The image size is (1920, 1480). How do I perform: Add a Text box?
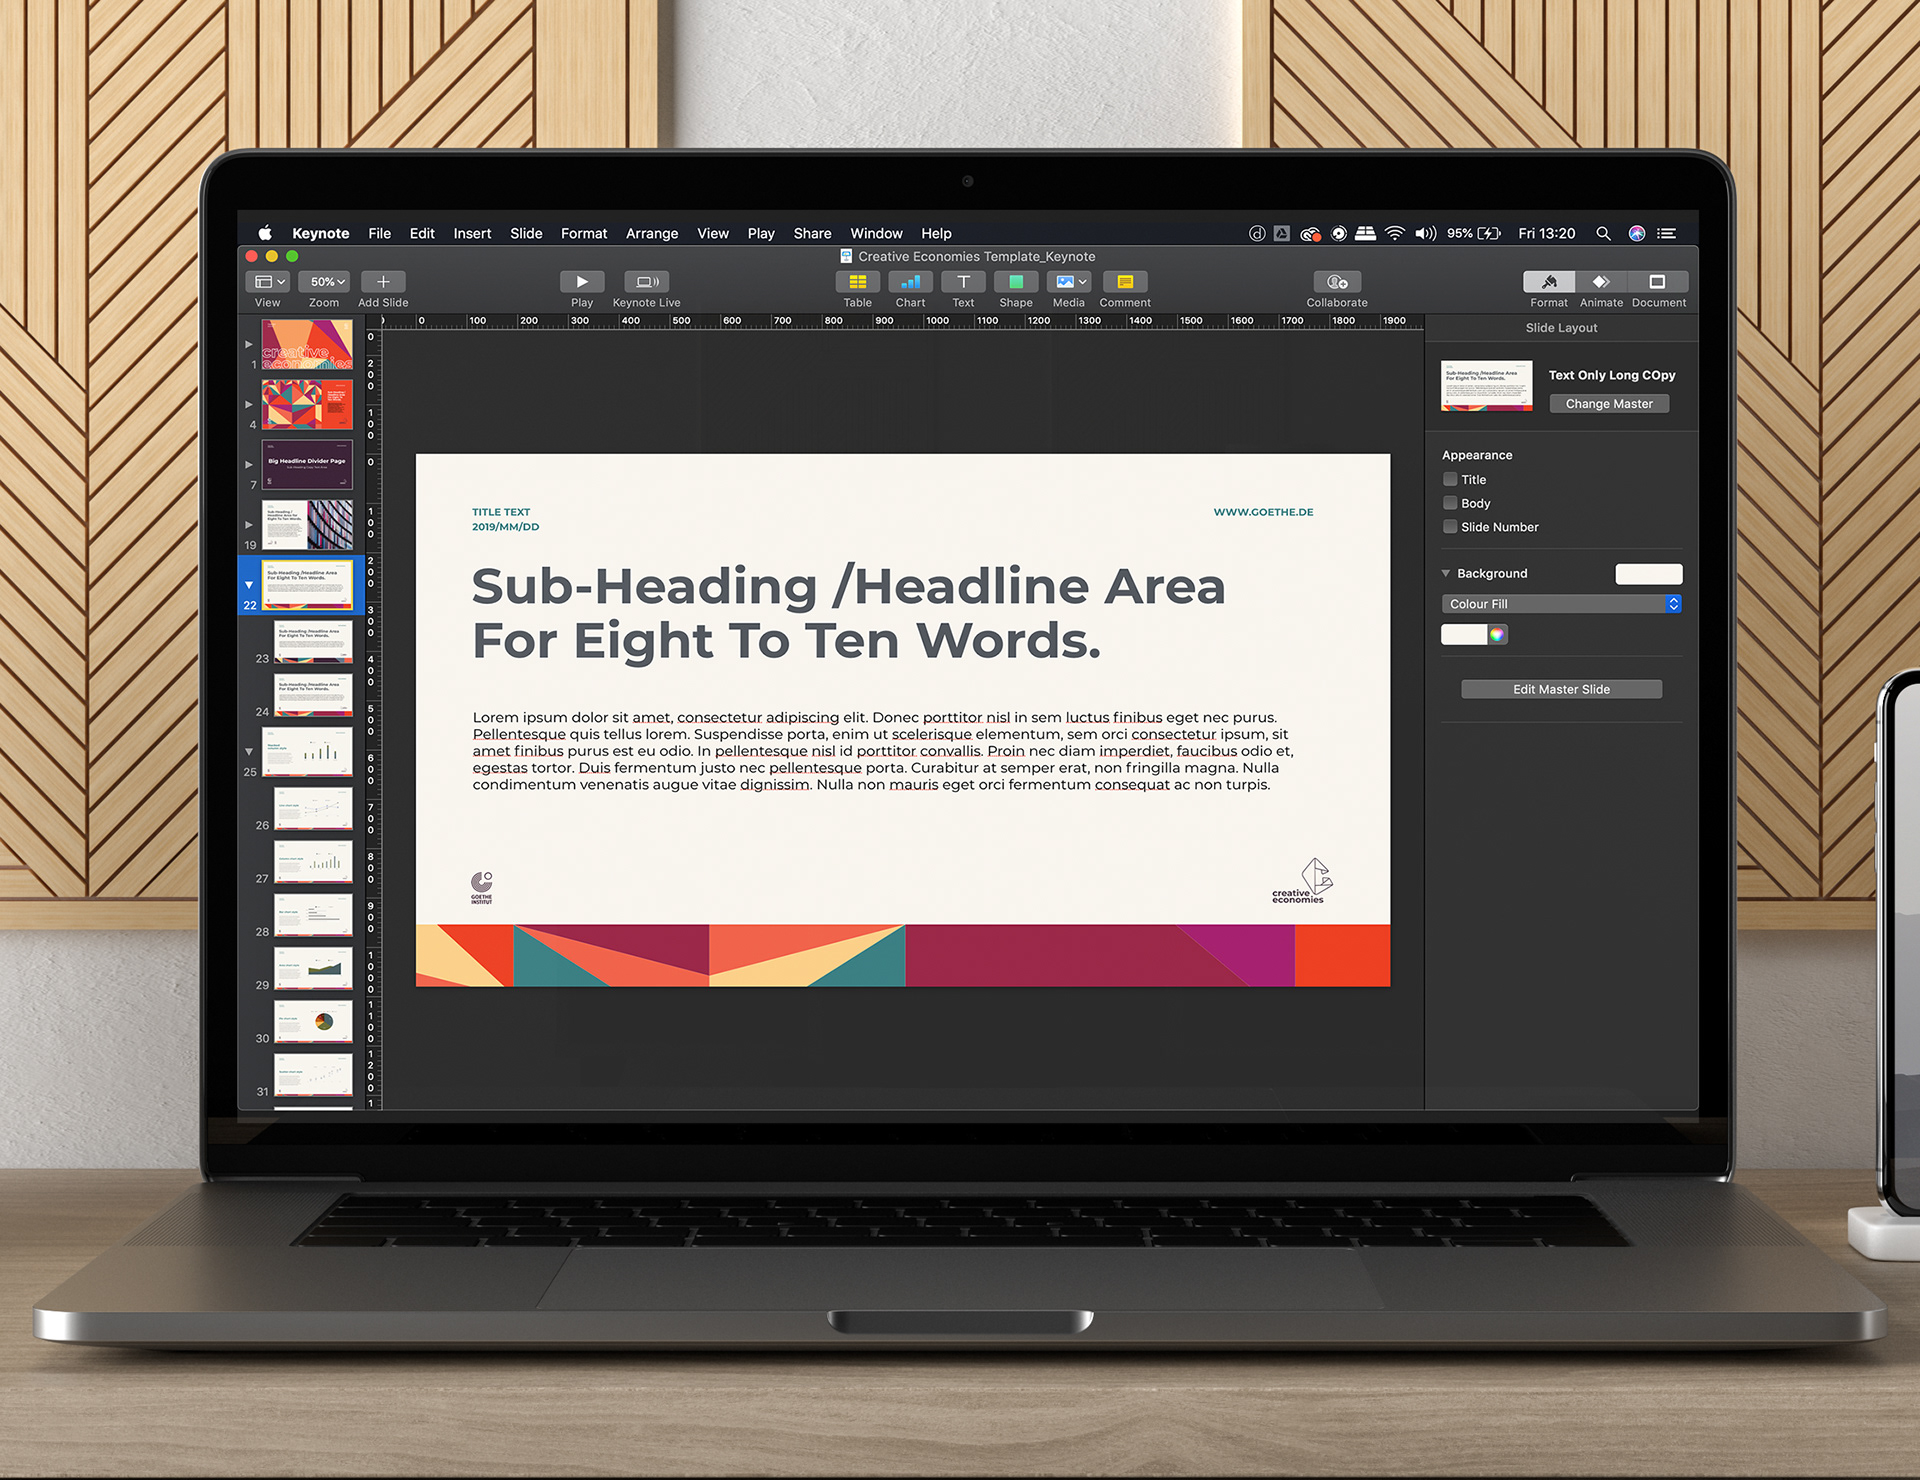963,282
